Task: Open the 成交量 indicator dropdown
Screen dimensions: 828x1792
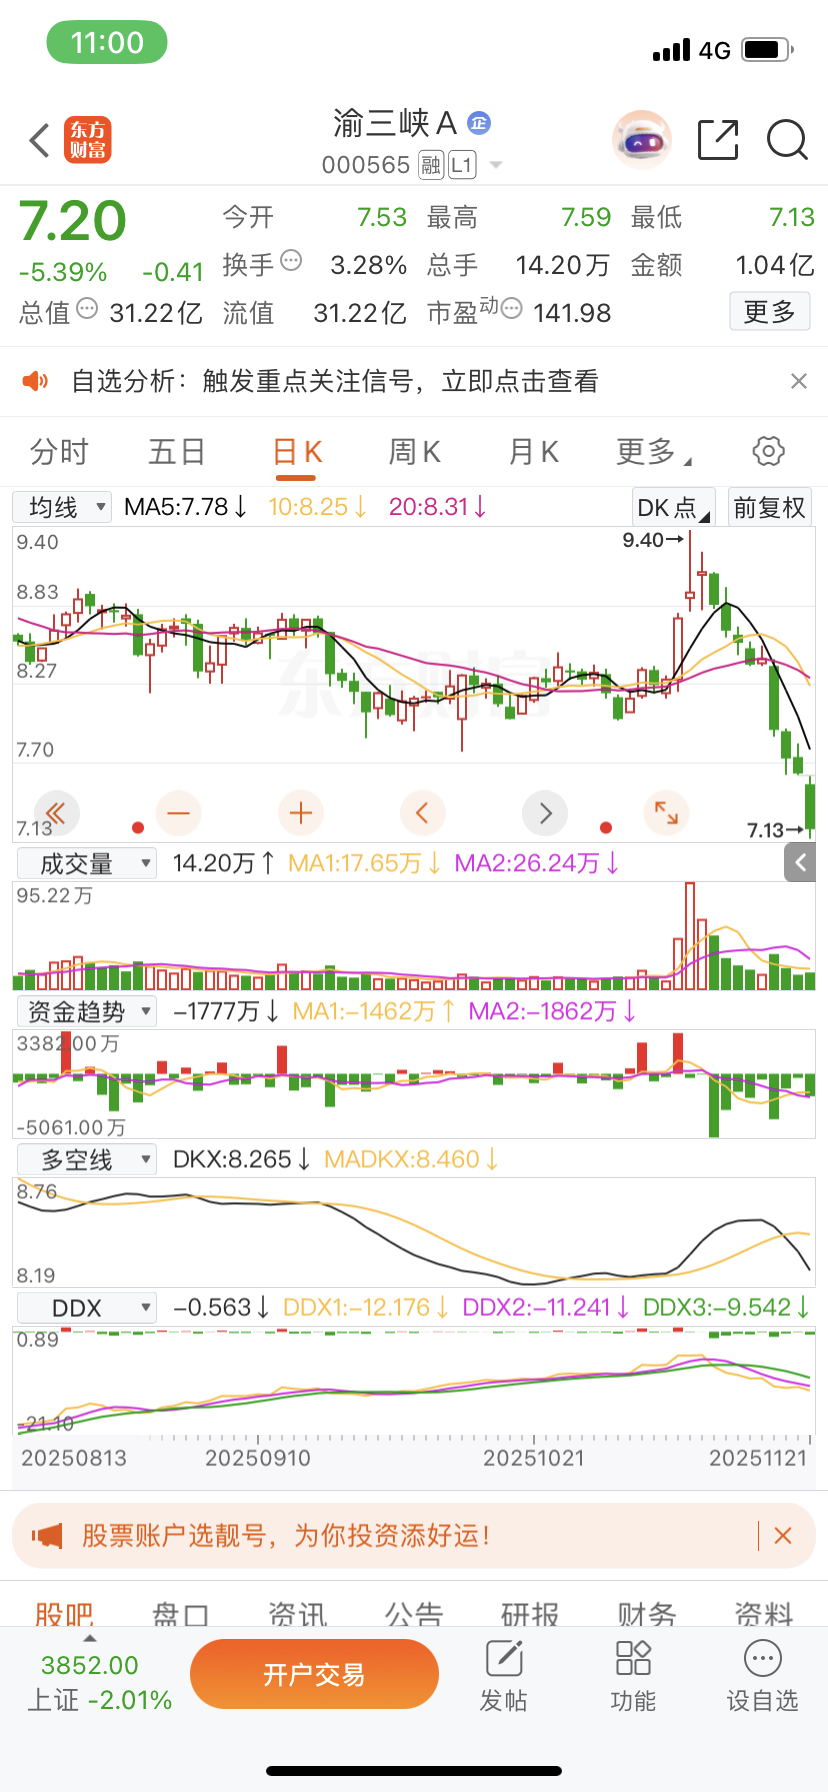Action: point(87,863)
